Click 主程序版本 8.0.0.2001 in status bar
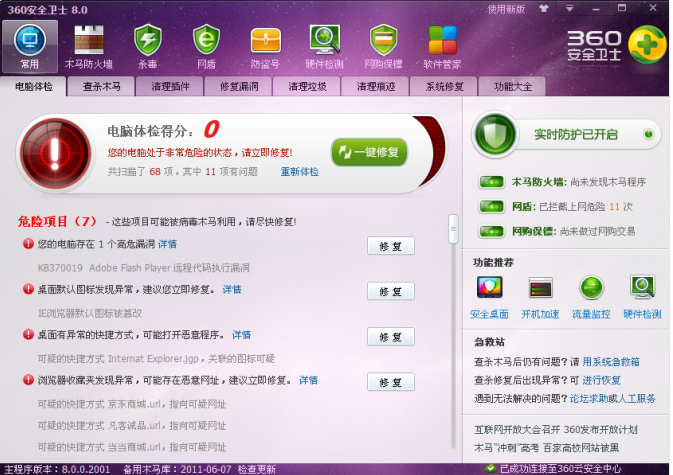This screenshot has width=673, height=475. (57, 469)
